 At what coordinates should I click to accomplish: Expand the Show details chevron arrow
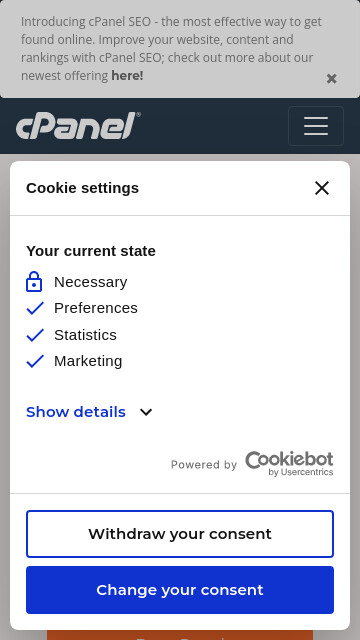click(146, 412)
